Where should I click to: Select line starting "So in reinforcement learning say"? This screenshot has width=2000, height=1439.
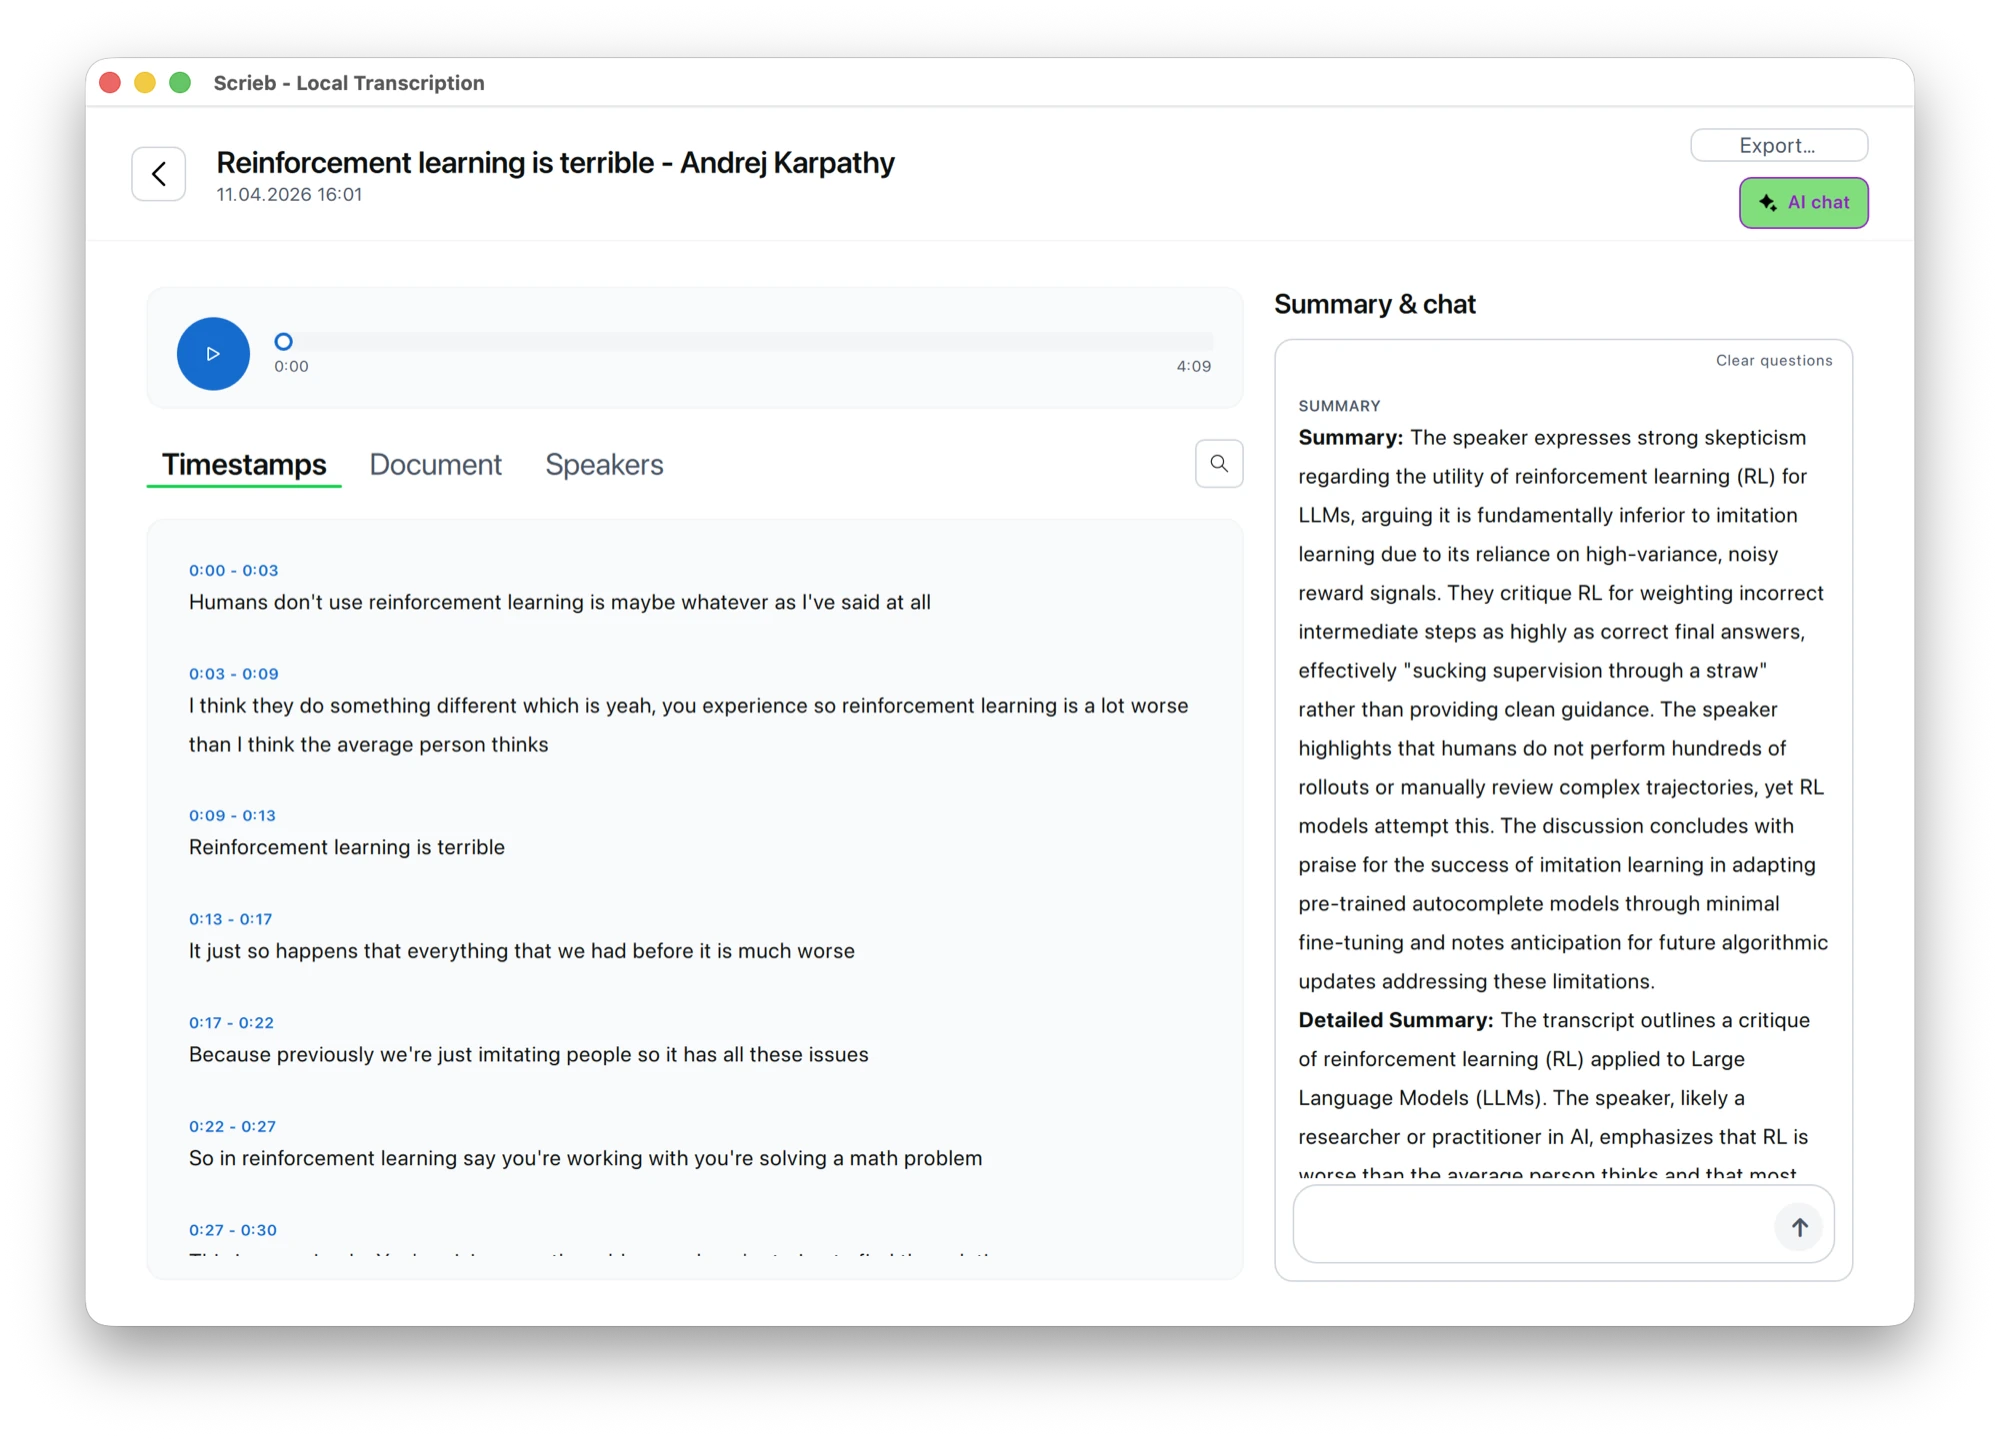click(586, 1158)
